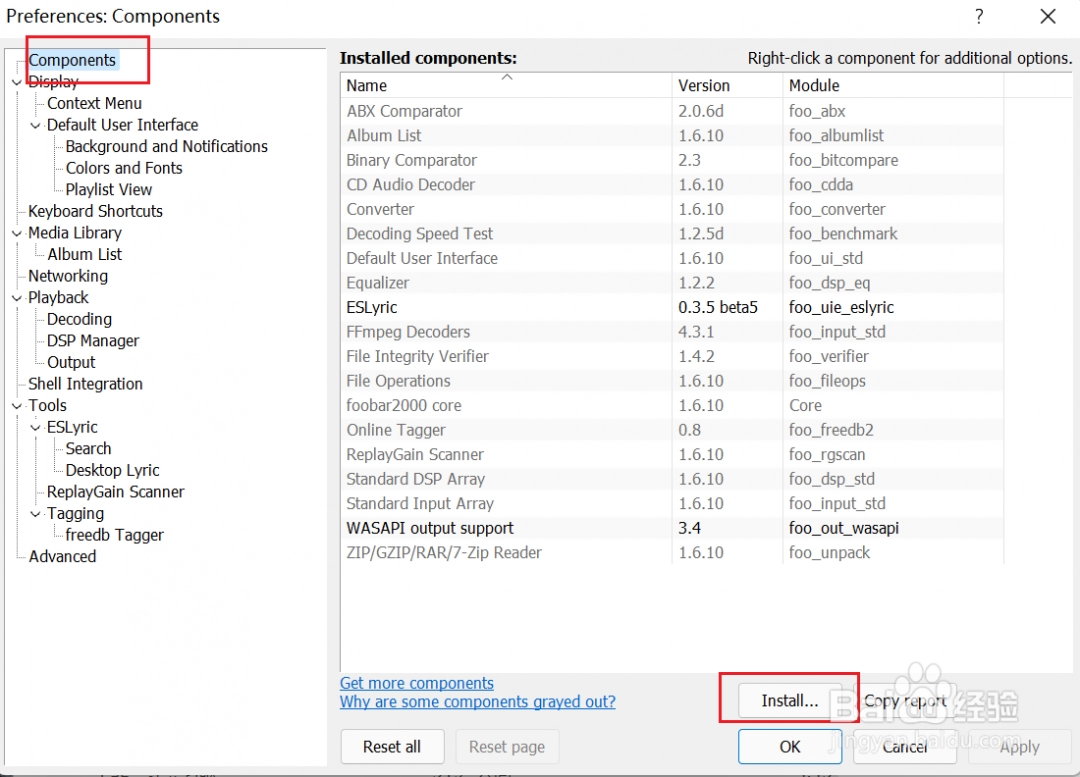
Task: Click the help question mark icon
Action: pyautogui.click(x=979, y=17)
